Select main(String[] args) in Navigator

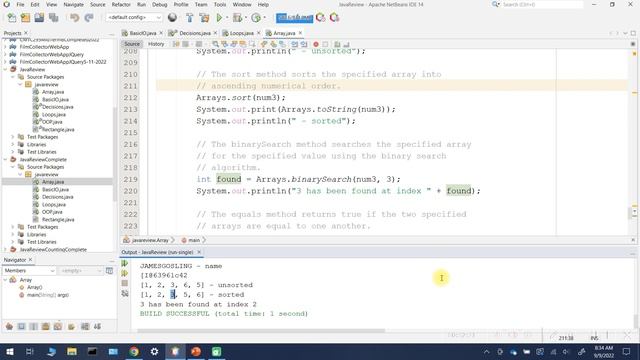[x=48, y=295]
